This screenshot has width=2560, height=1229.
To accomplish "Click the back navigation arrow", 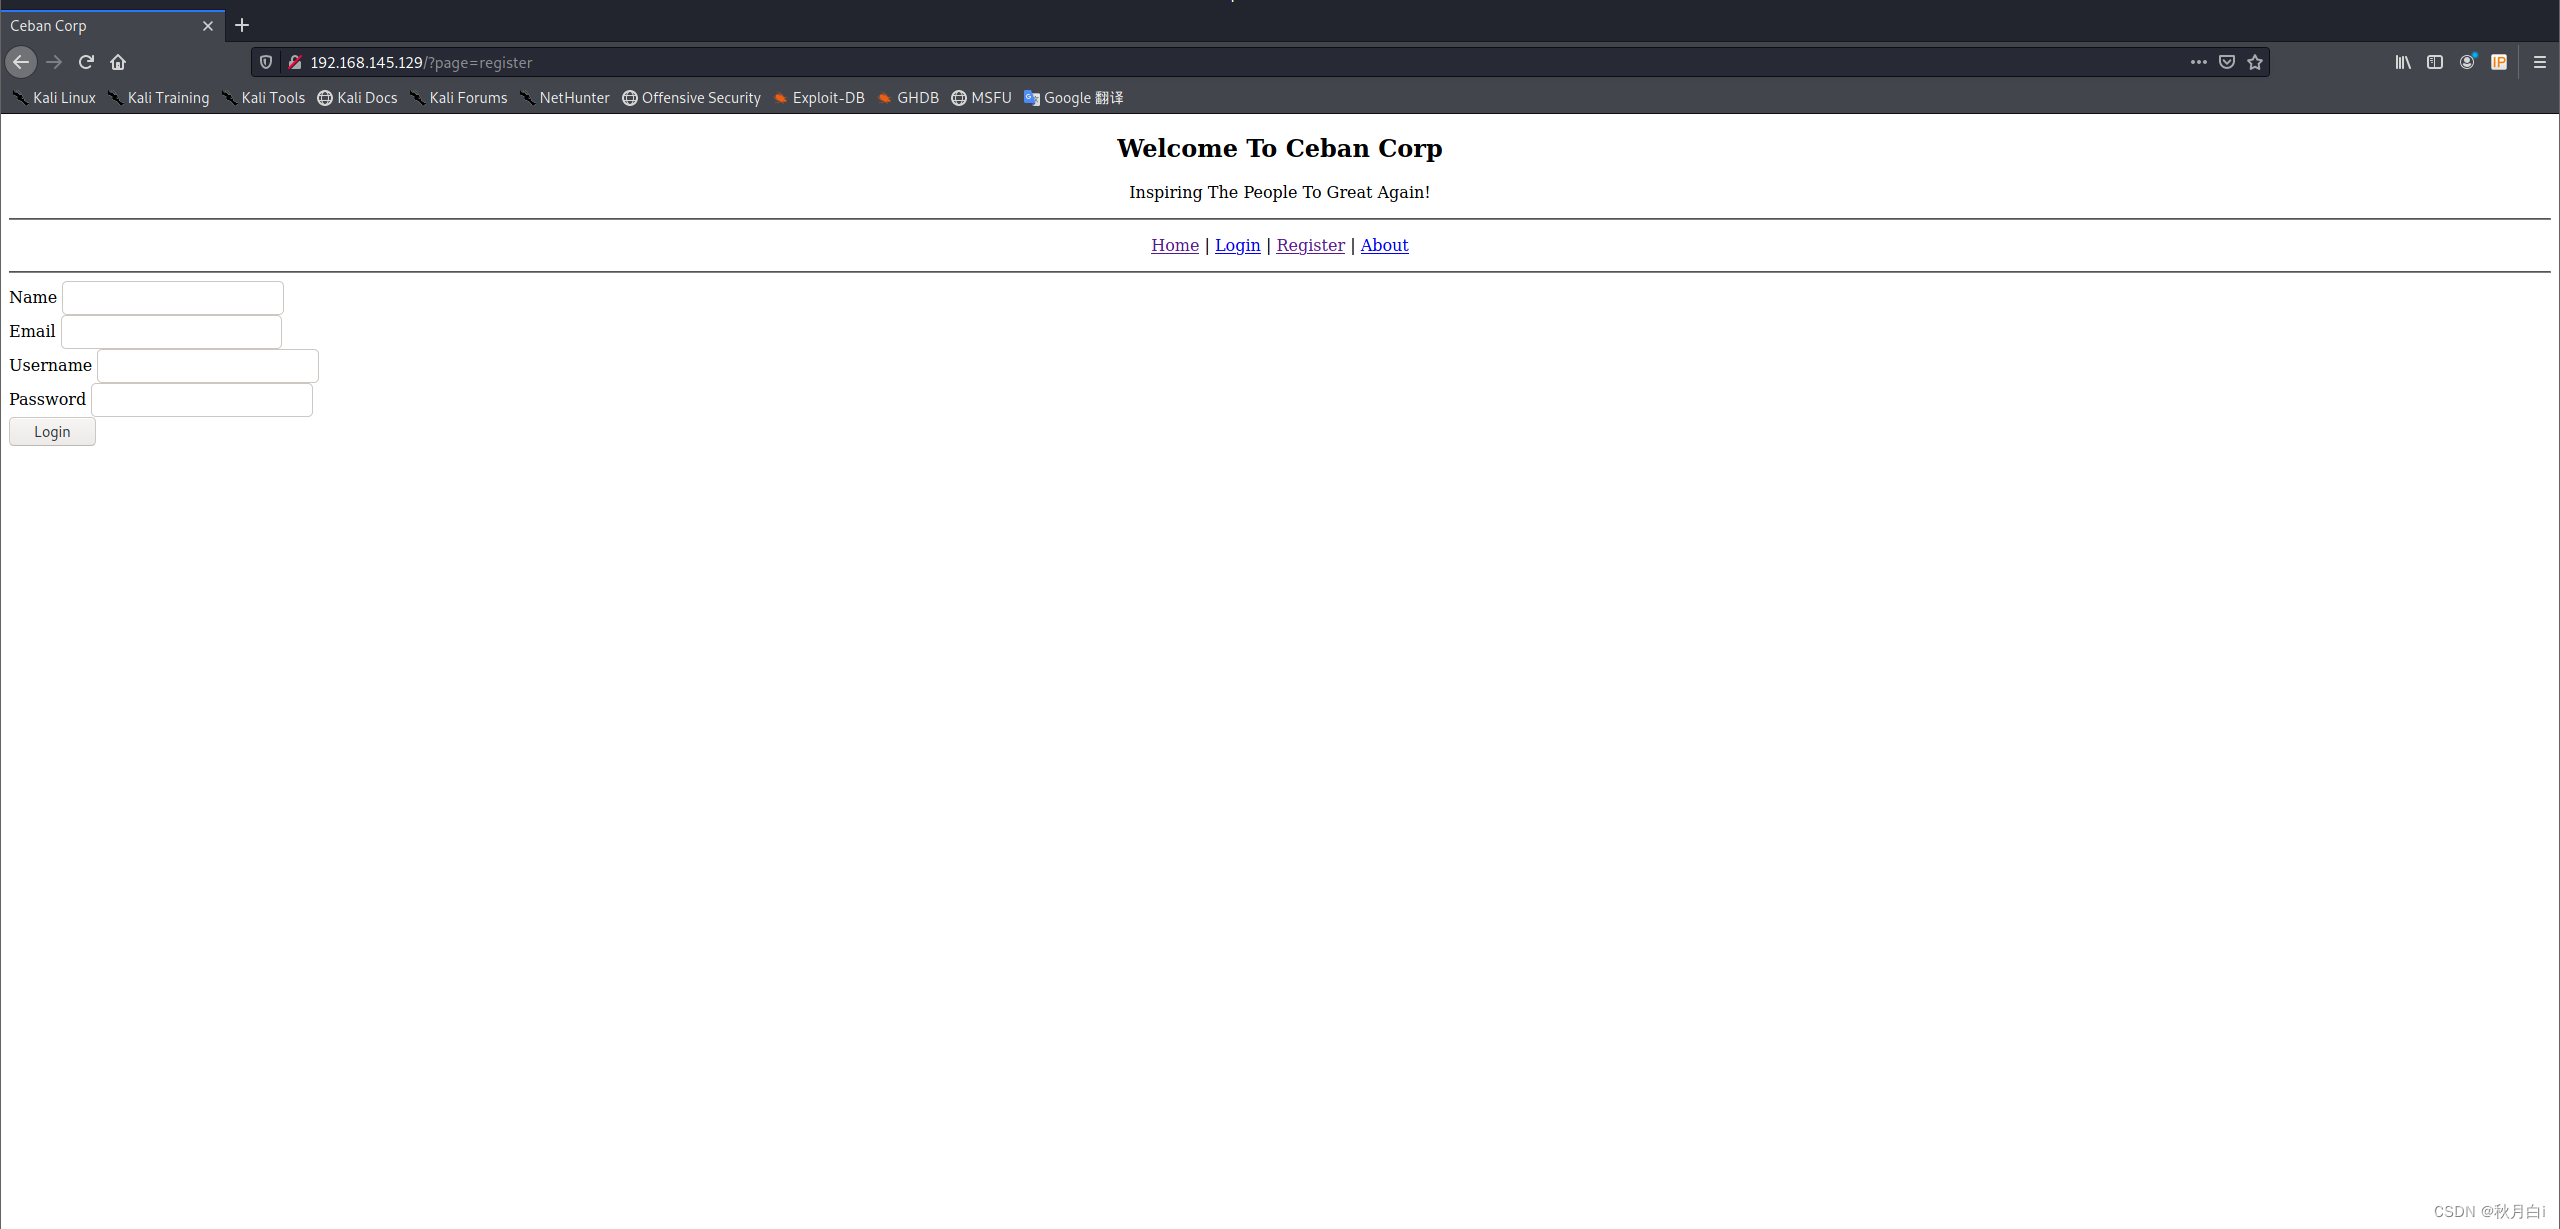I will 21,62.
